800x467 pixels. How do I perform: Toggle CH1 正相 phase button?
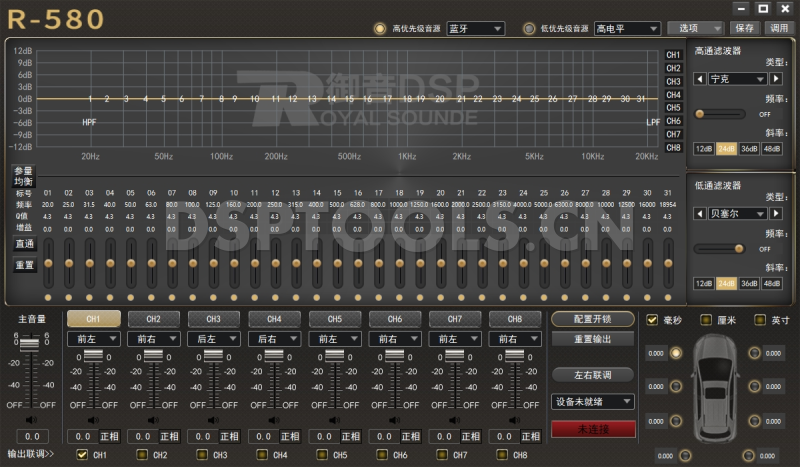point(109,437)
